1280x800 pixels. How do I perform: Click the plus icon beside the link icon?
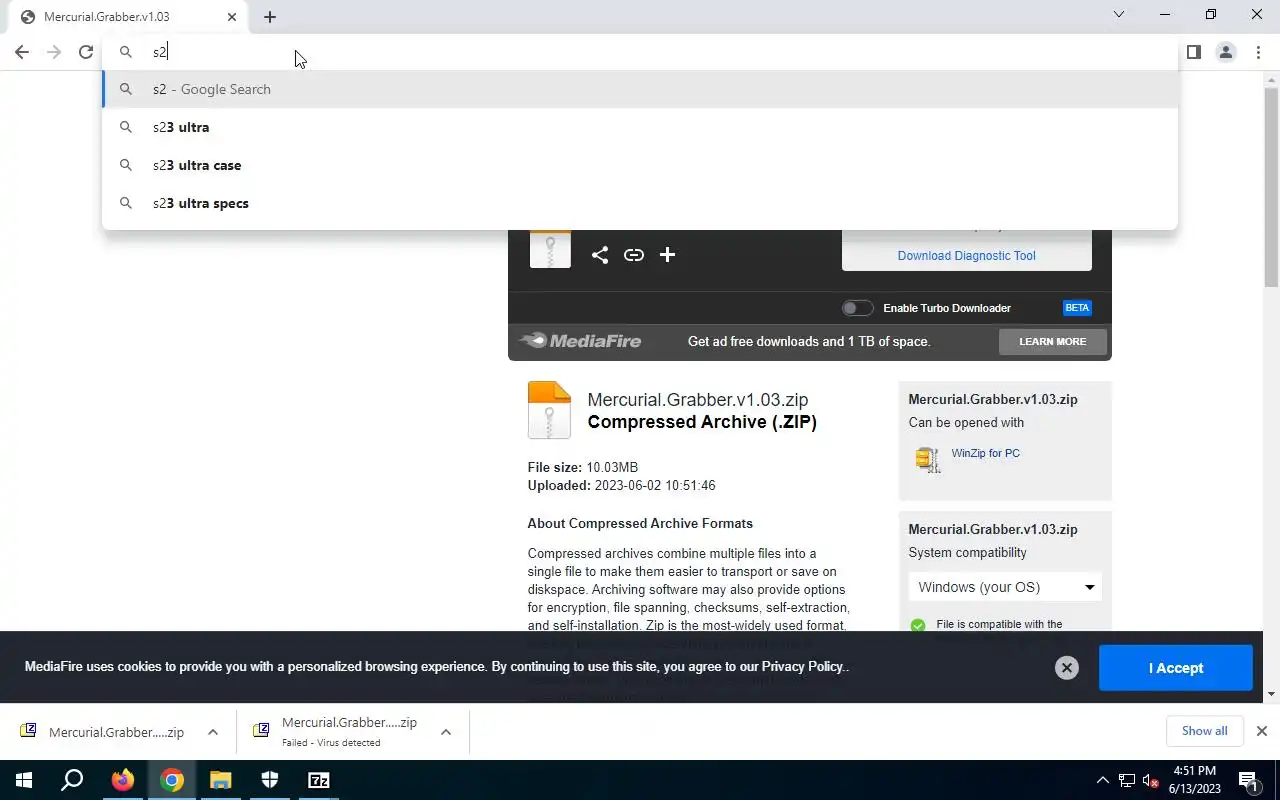tap(667, 255)
